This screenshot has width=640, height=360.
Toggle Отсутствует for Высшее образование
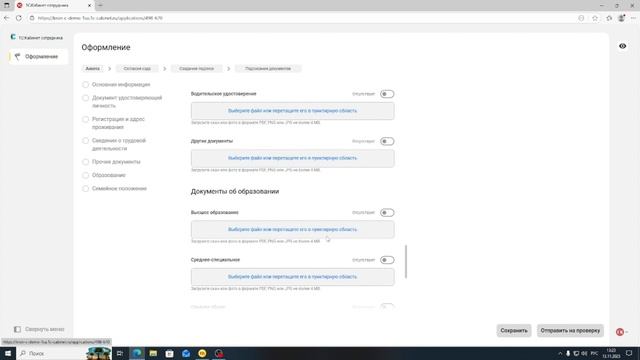[387, 213]
